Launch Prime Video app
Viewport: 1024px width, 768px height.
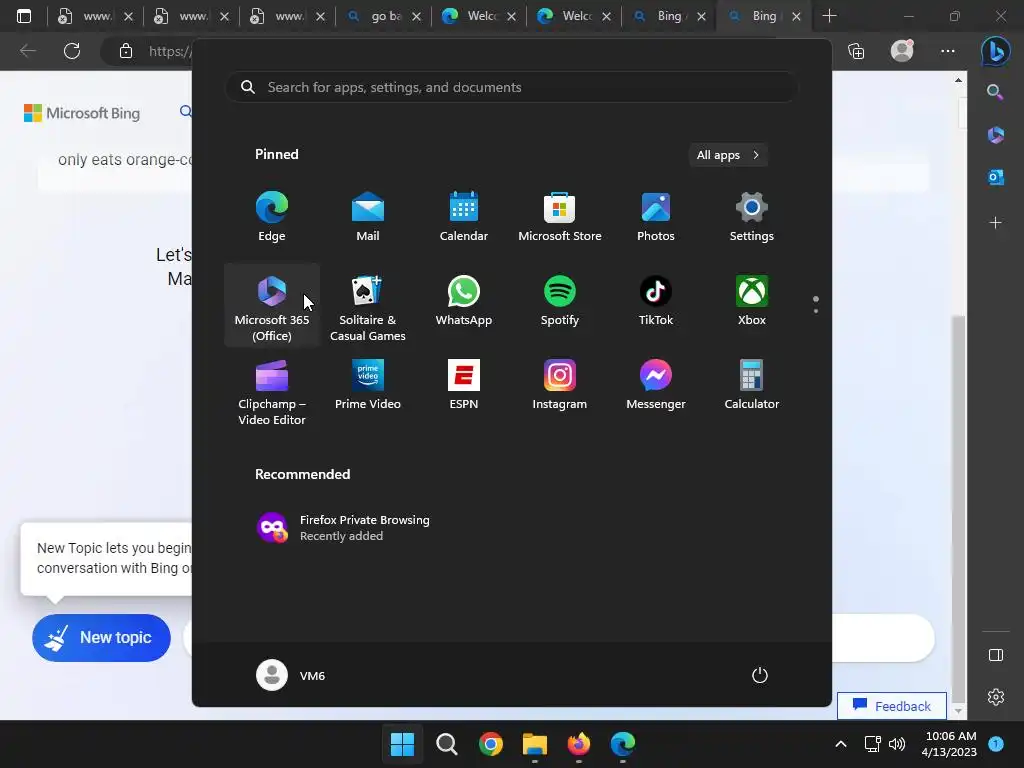click(x=368, y=385)
